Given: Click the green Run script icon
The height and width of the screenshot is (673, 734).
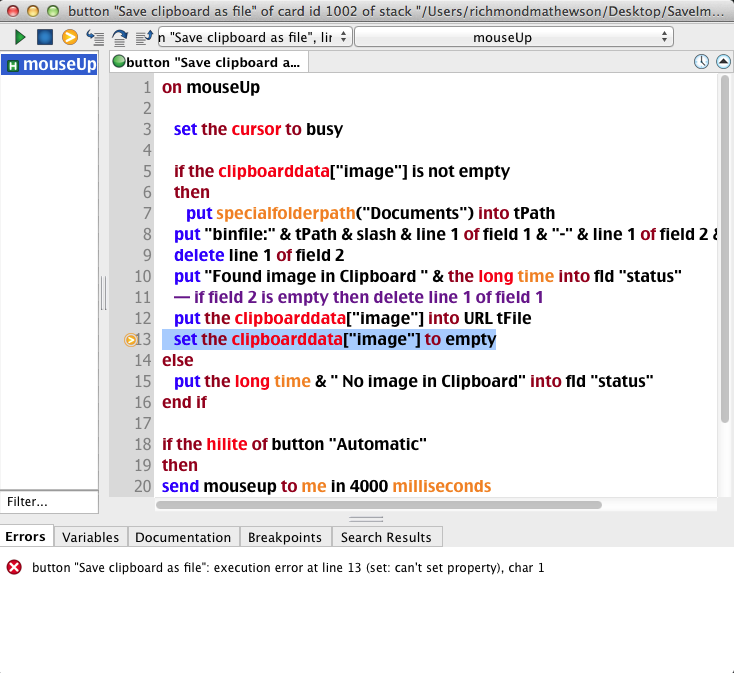Looking at the screenshot, I should [x=20, y=37].
